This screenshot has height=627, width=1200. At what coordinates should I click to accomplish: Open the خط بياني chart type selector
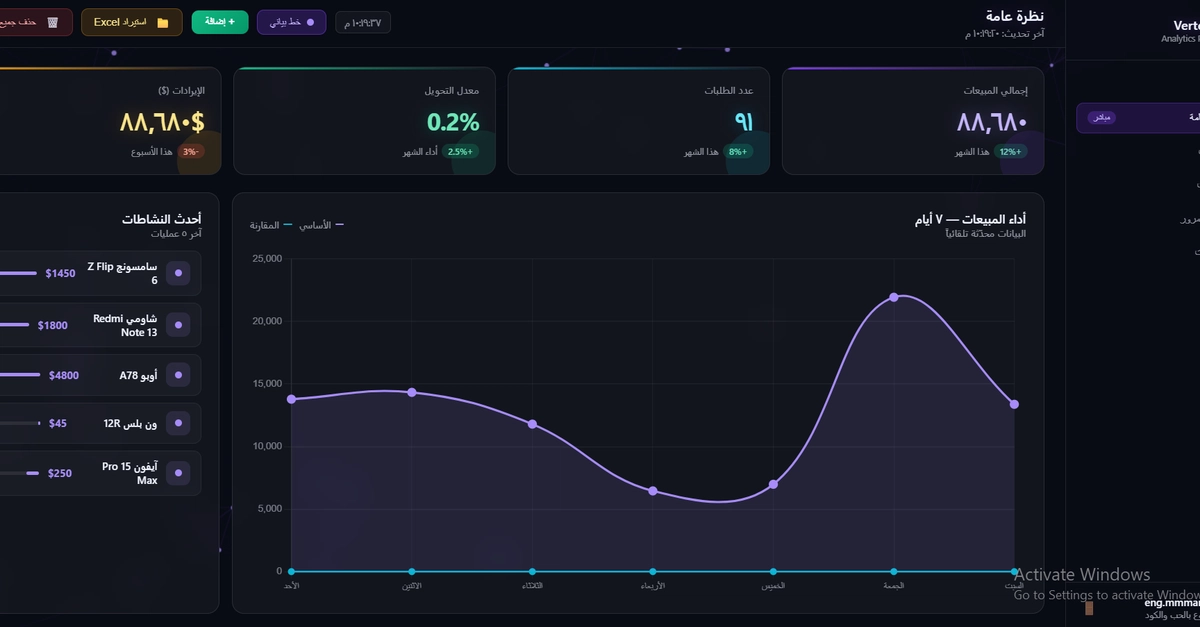[292, 22]
